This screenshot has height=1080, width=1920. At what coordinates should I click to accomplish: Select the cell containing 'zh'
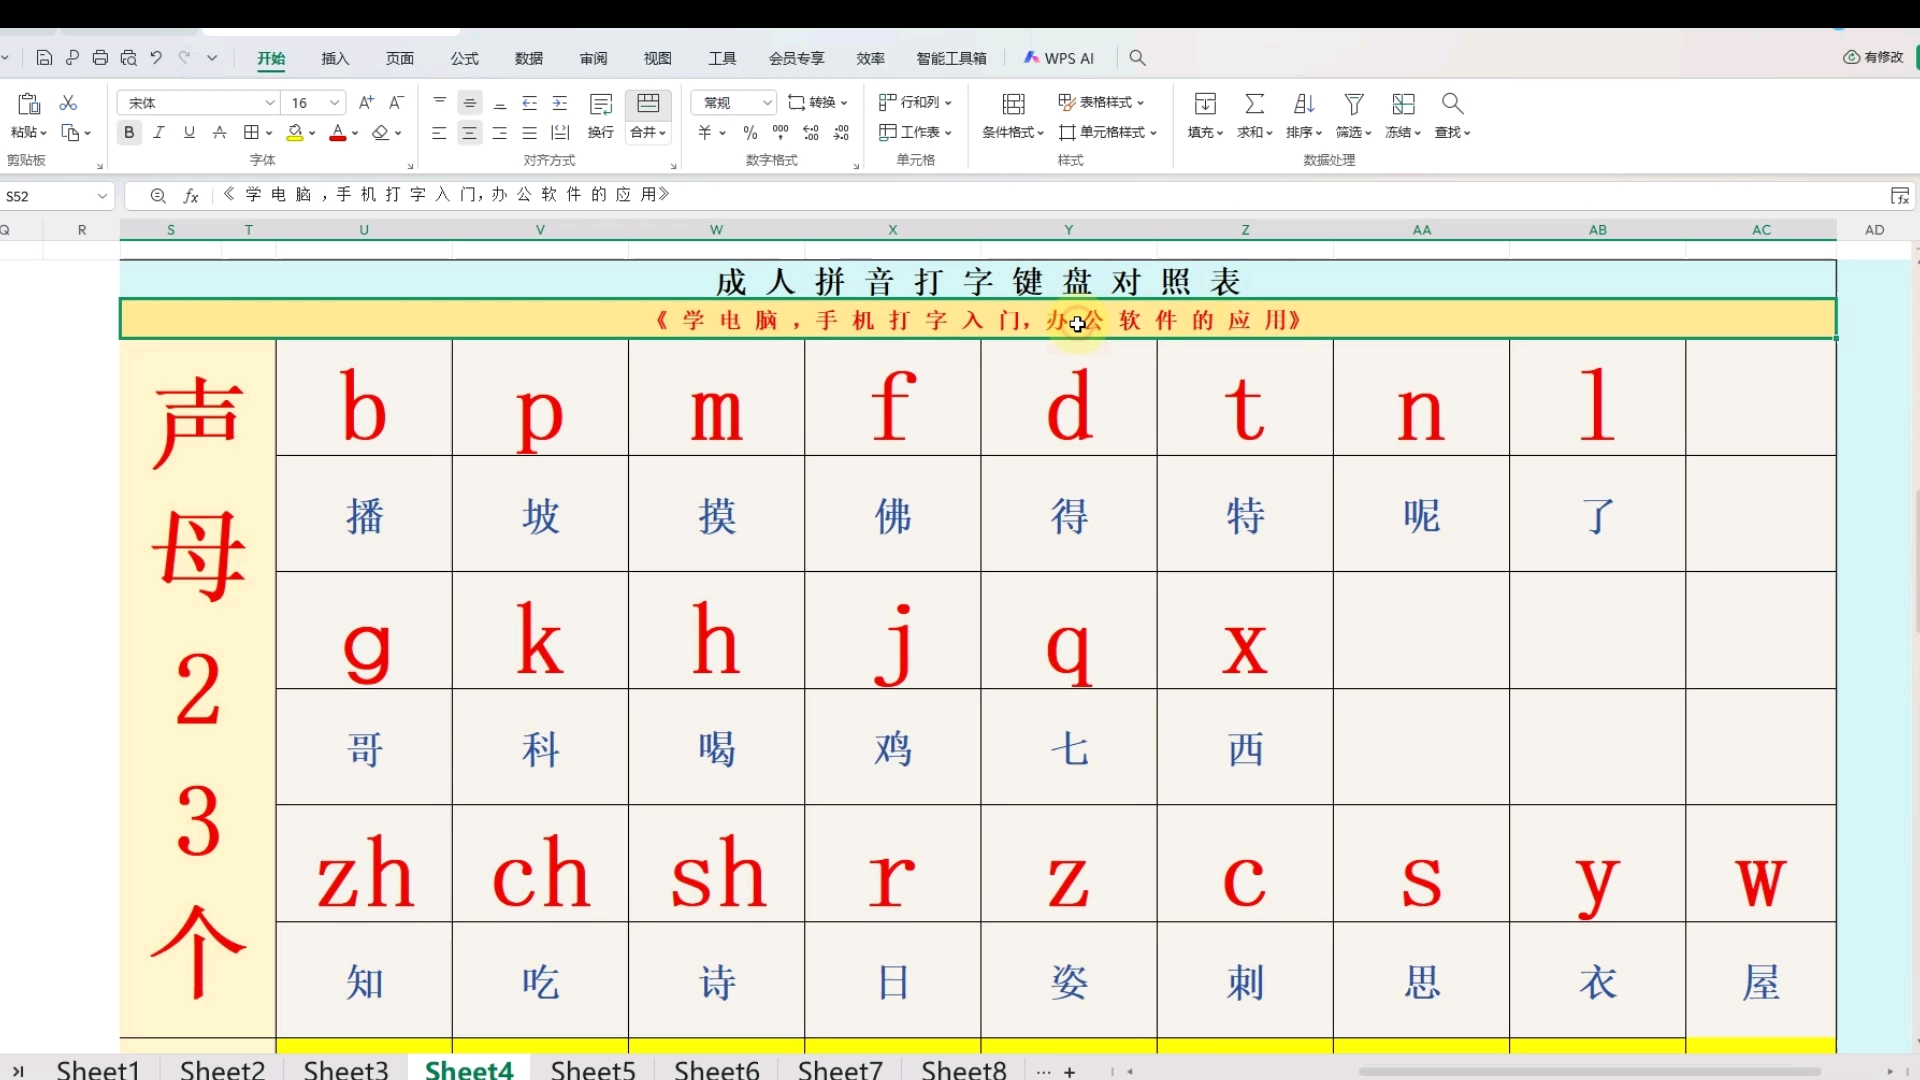pyautogui.click(x=364, y=864)
